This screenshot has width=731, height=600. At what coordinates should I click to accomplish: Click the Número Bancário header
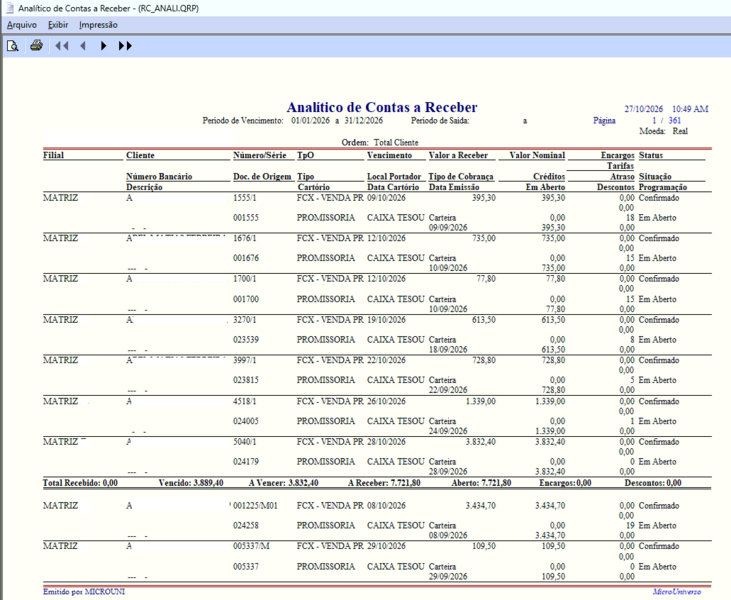tap(159, 177)
